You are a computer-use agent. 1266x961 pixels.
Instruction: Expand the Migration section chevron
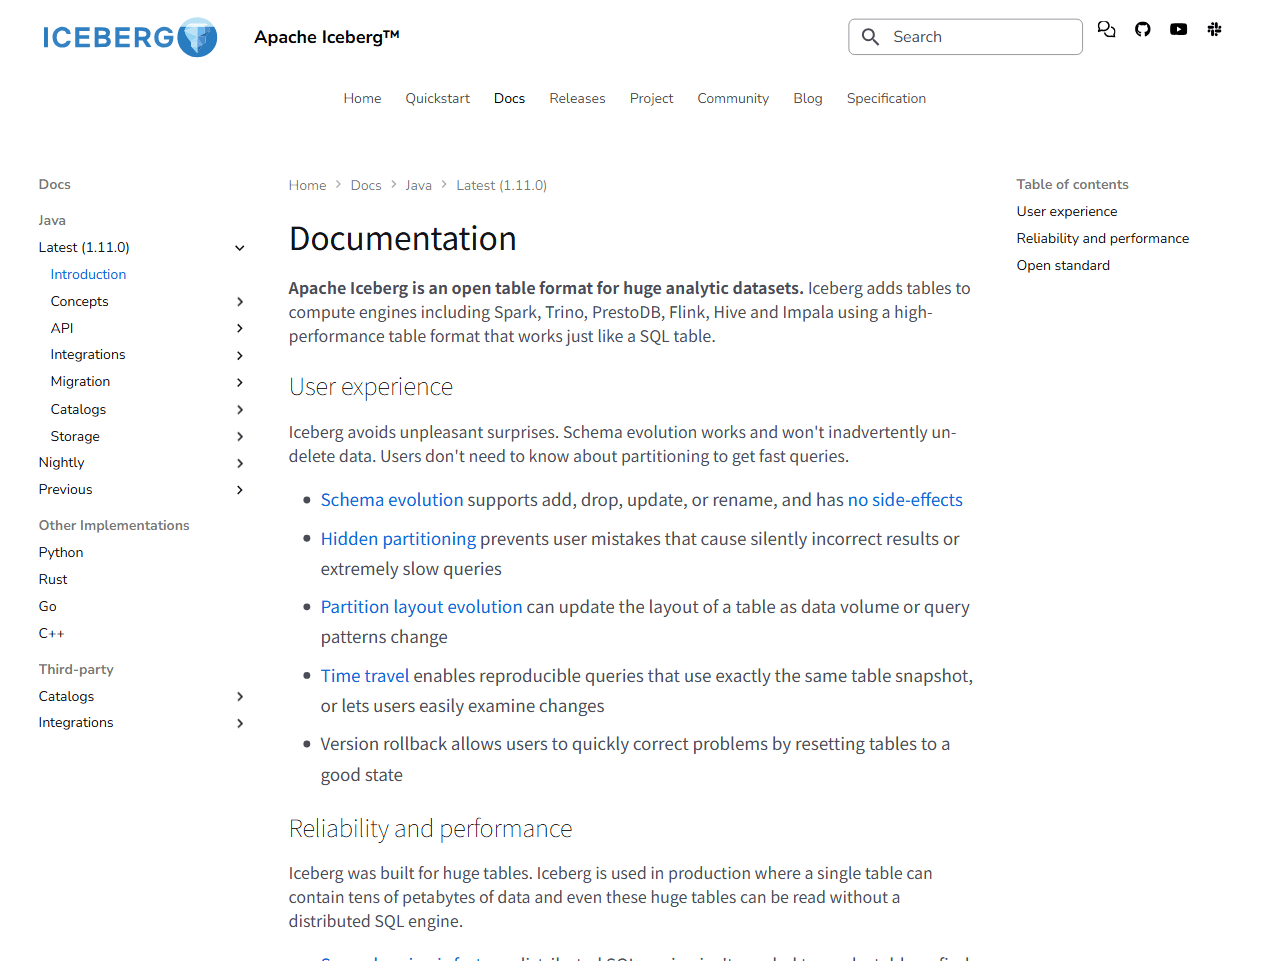click(x=240, y=382)
